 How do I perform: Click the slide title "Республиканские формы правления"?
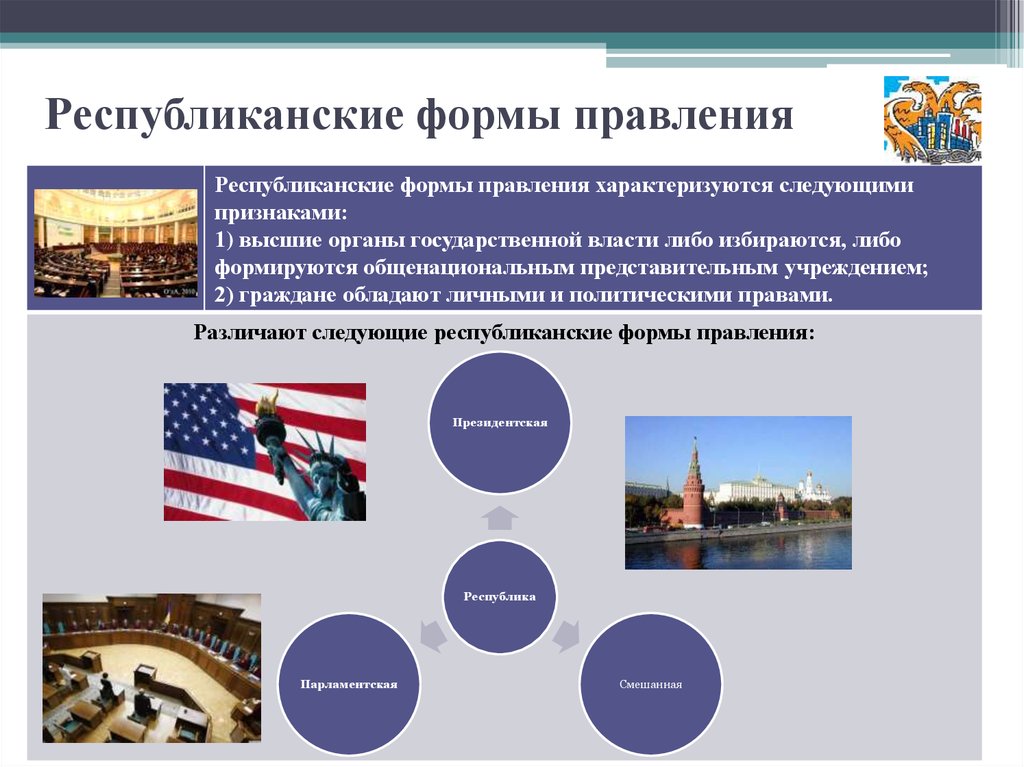419,115
